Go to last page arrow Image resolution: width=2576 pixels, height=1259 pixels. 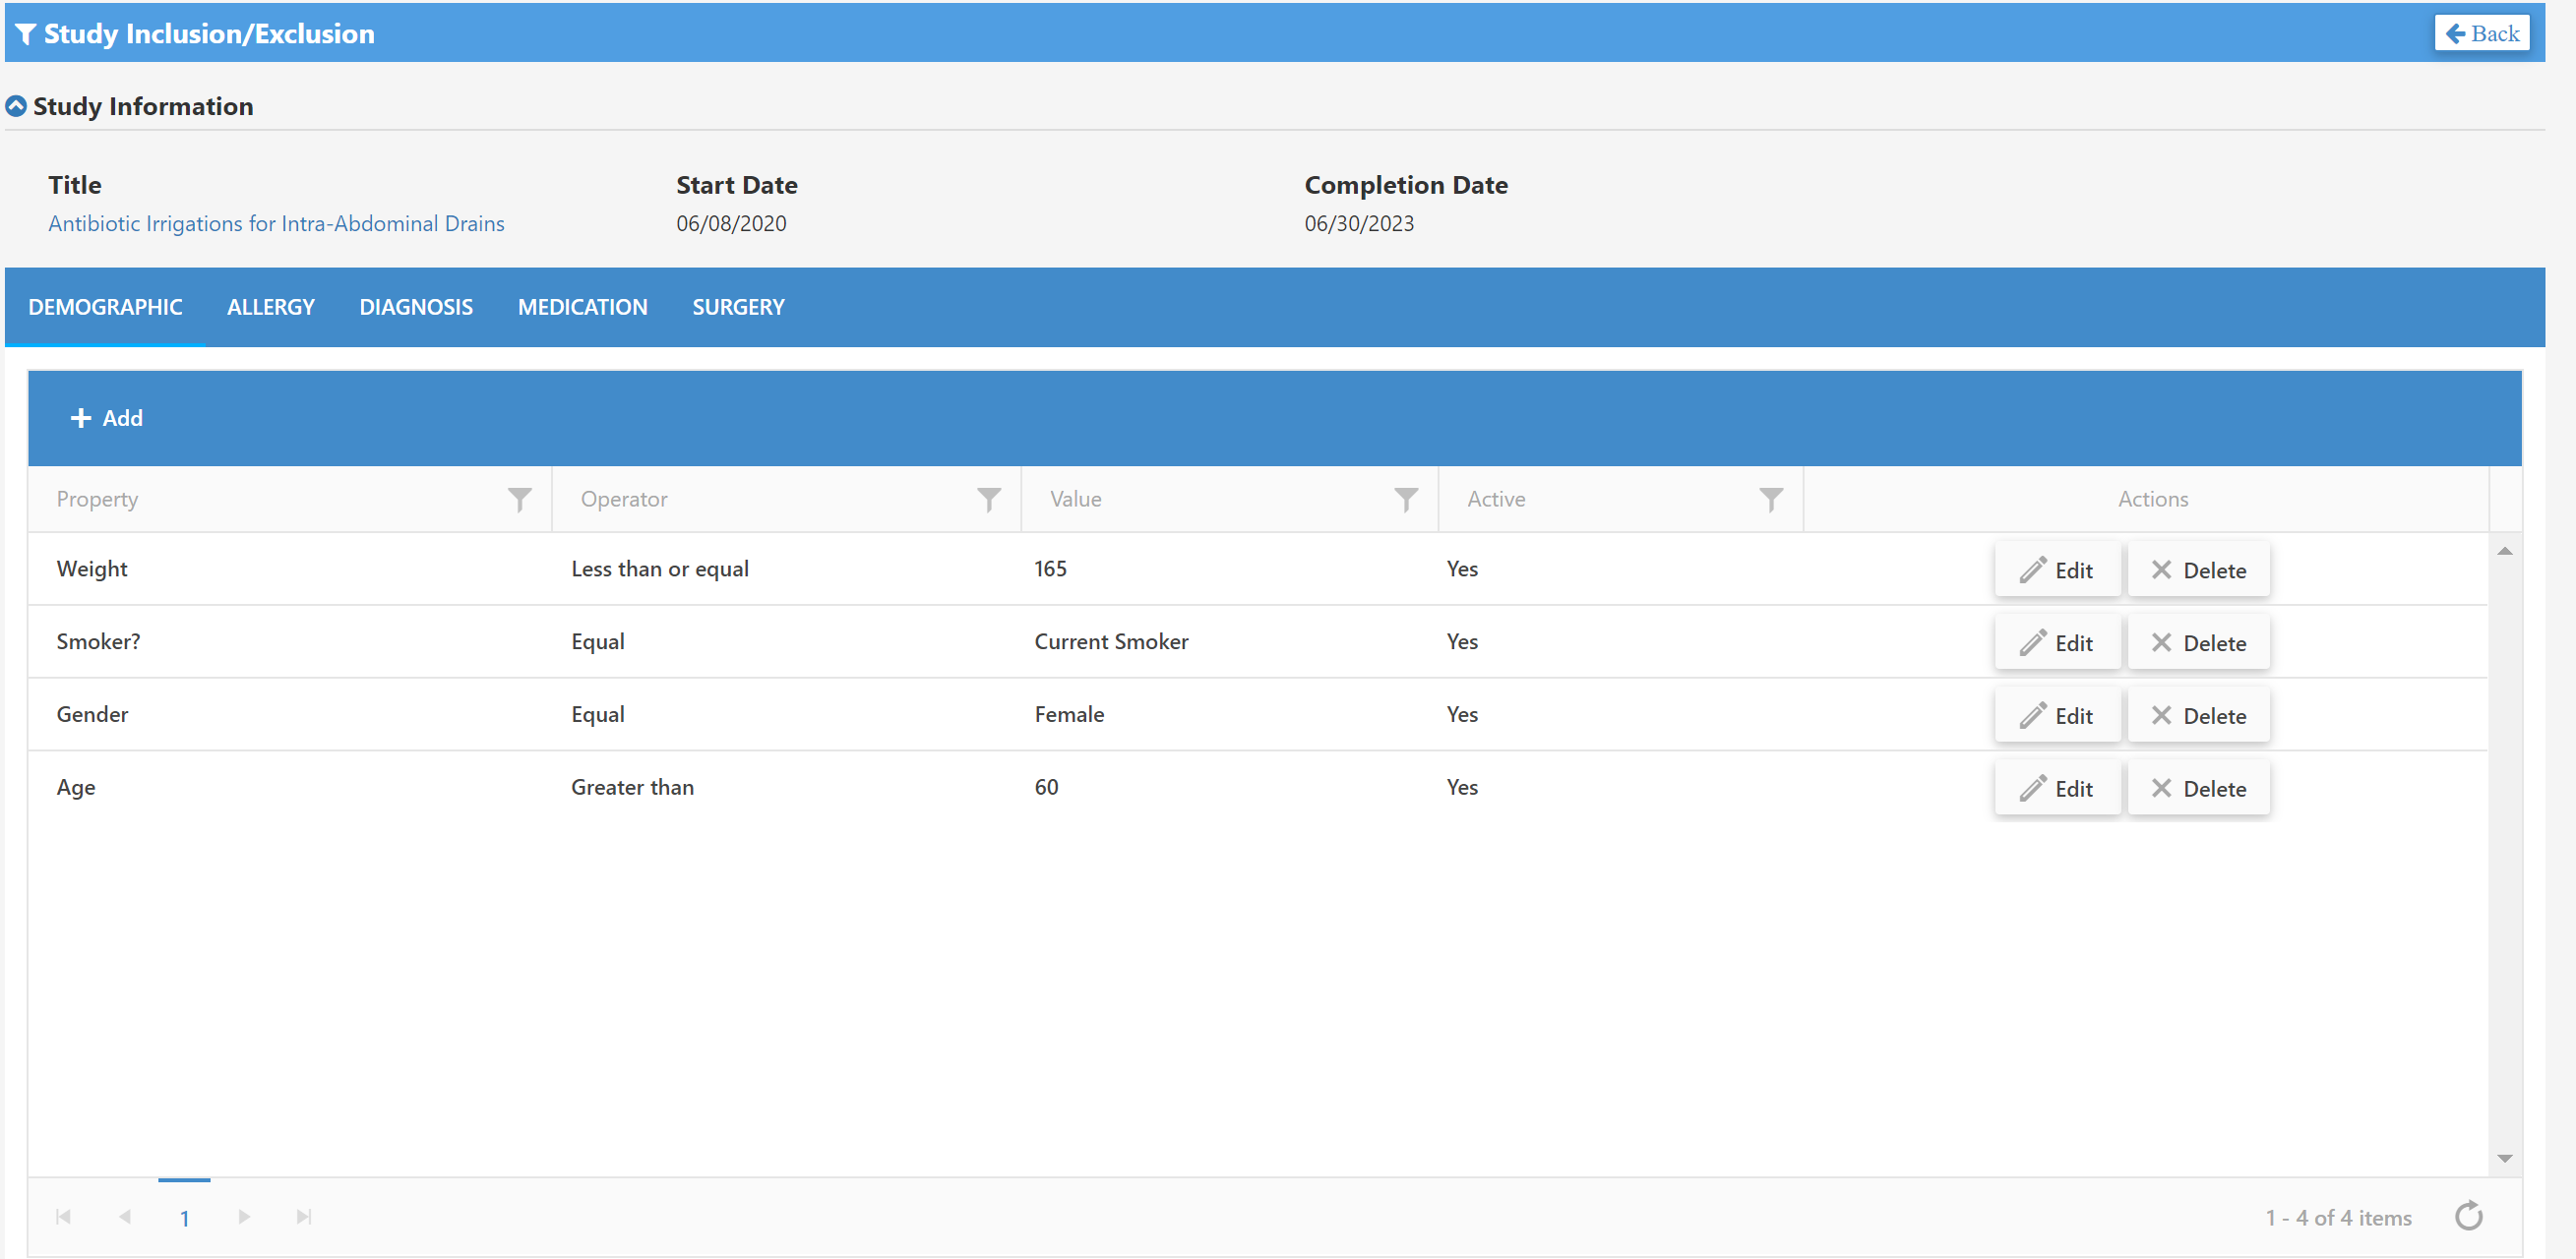click(x=304, y=1217)
